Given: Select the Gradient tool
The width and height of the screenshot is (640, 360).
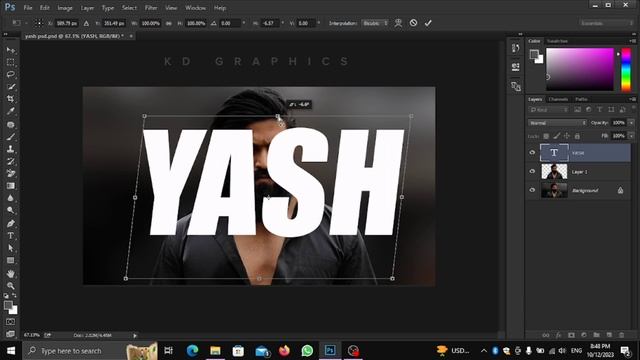Looking at the screenshot, I should 11,186.
